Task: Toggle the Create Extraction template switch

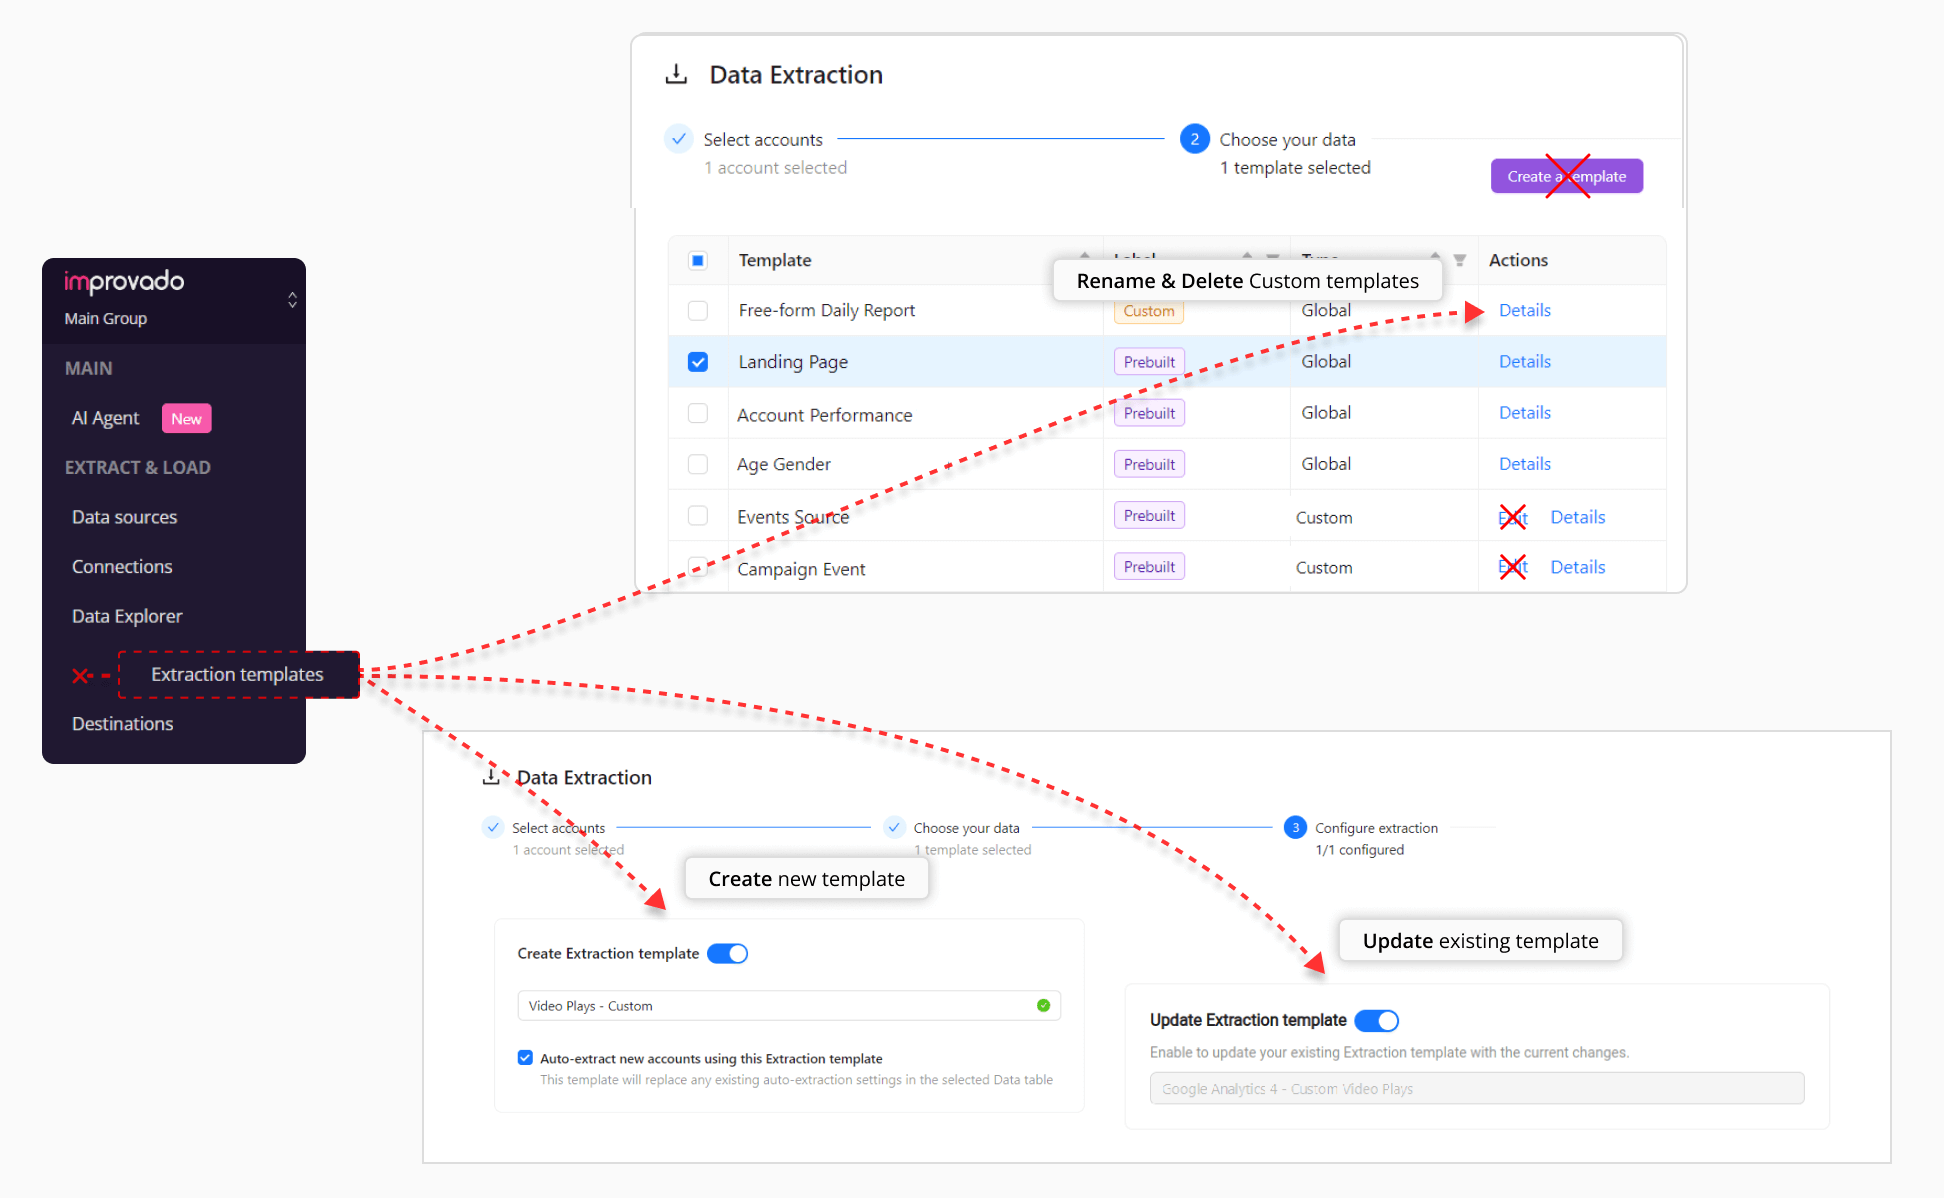Action: coord(727,953)
